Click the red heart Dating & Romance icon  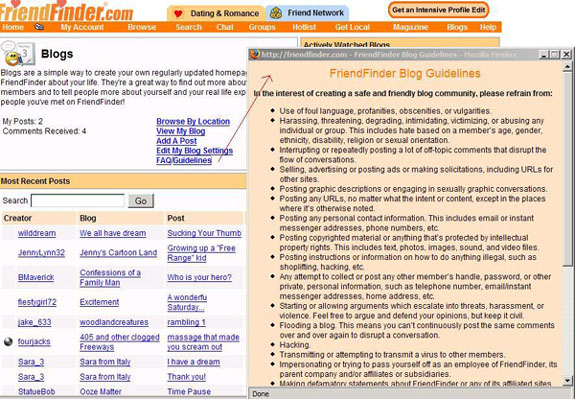click(178, 14)
